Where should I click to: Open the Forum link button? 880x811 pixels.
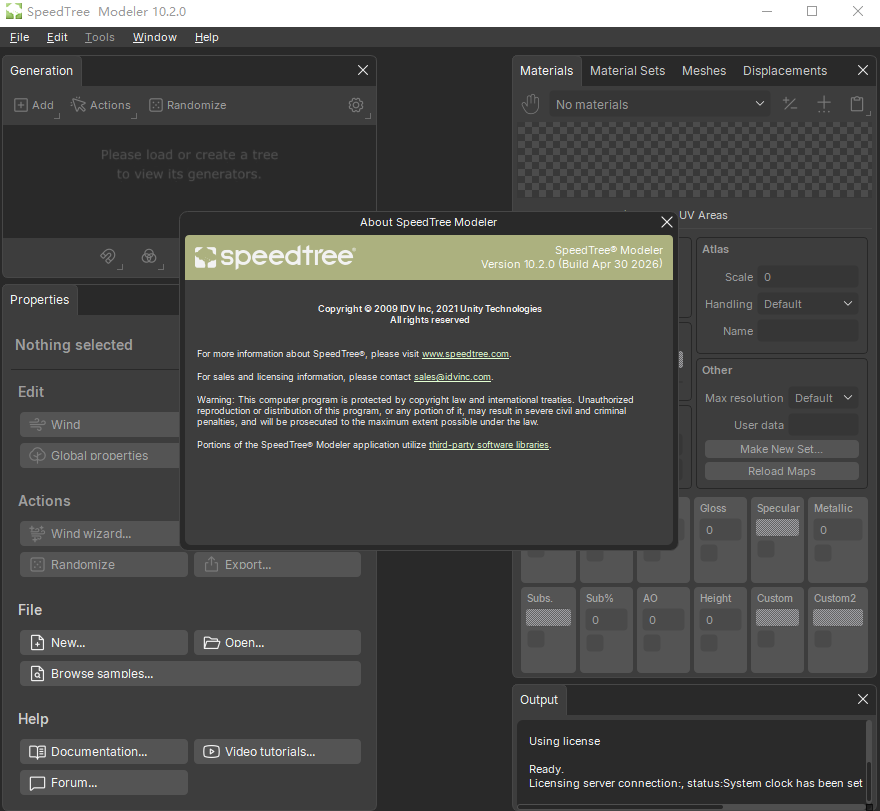point(104,782)
